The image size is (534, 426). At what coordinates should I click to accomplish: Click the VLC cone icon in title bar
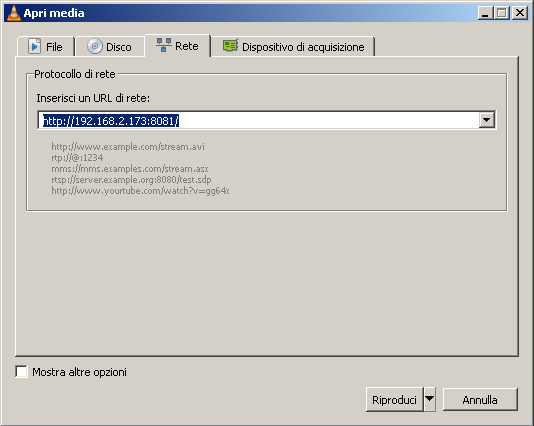click(x=14, y=13)
